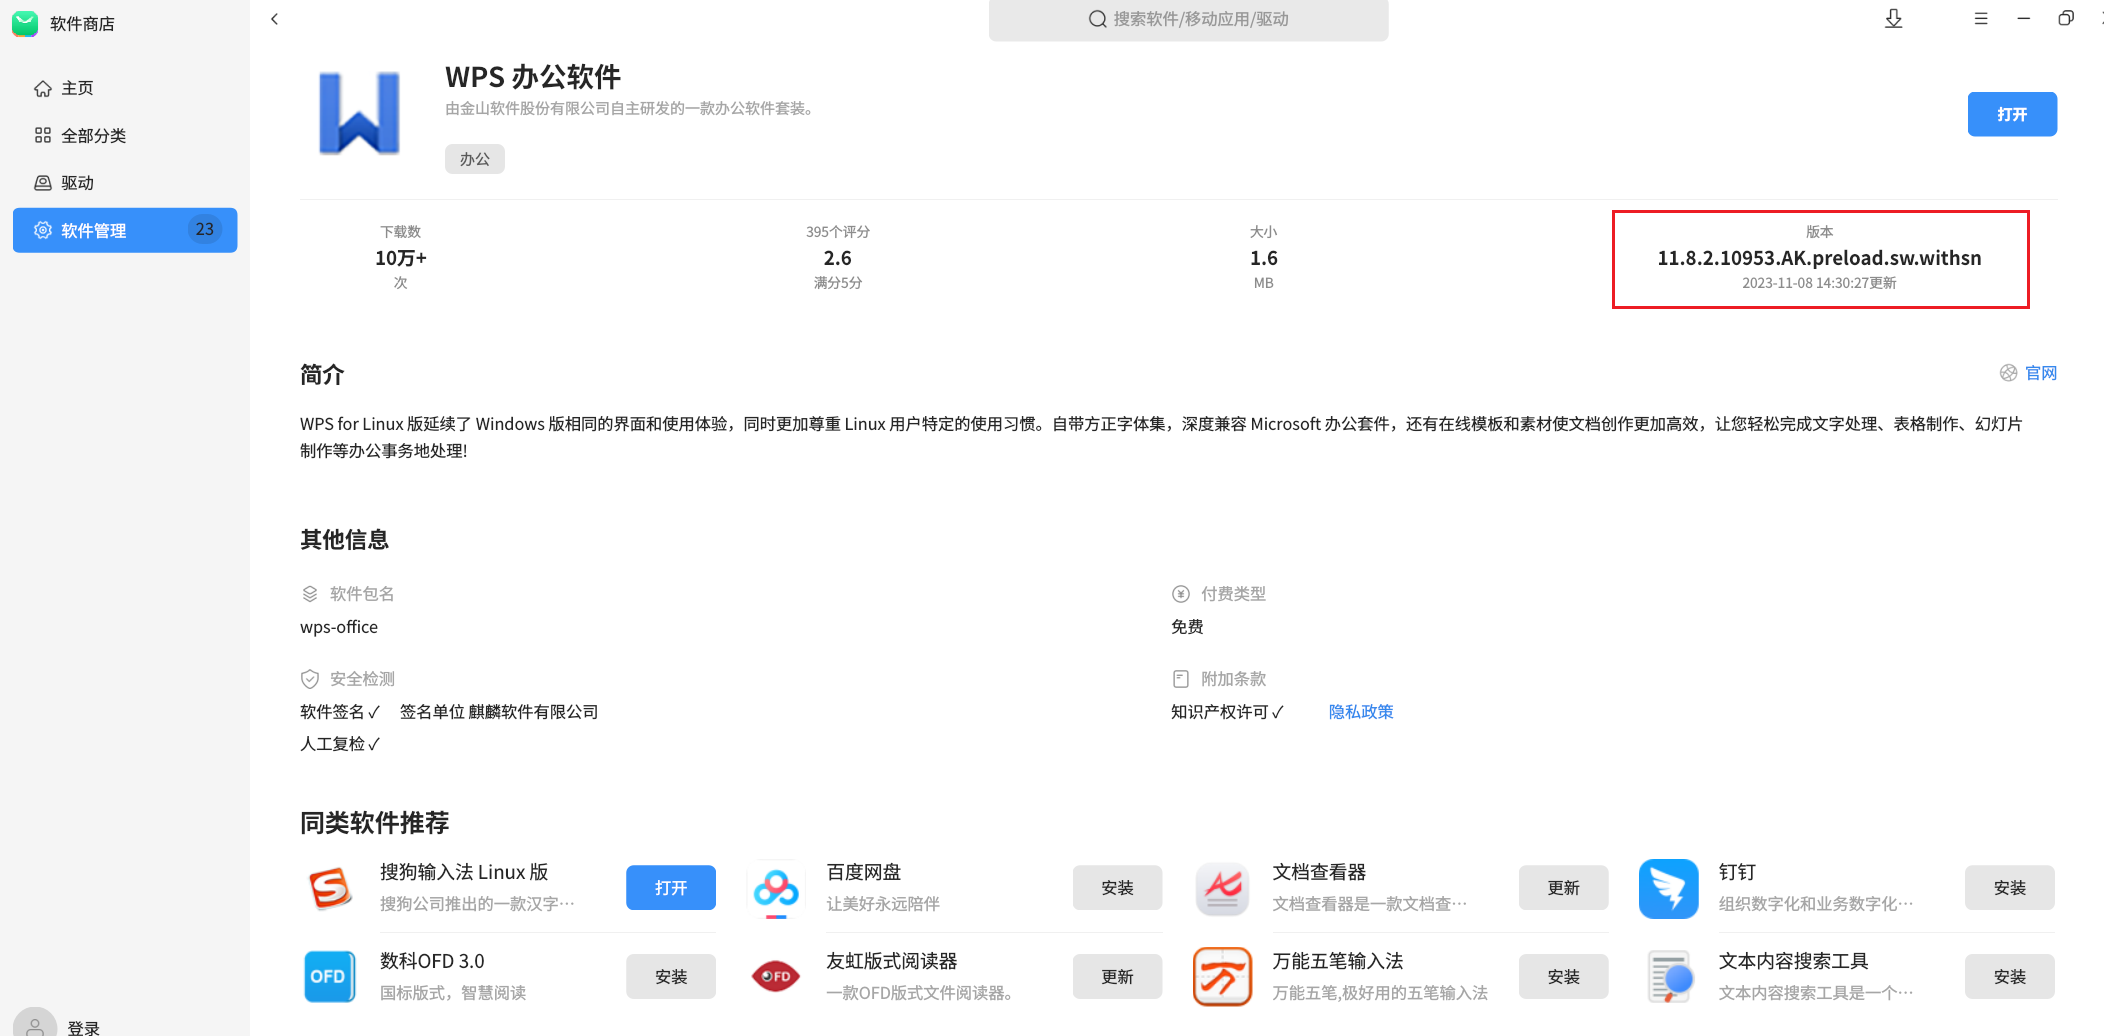The width and height of the screenshot is (2104, 1036).
Task: Click the WPS 办公软件 title
Action: point(533,77)
